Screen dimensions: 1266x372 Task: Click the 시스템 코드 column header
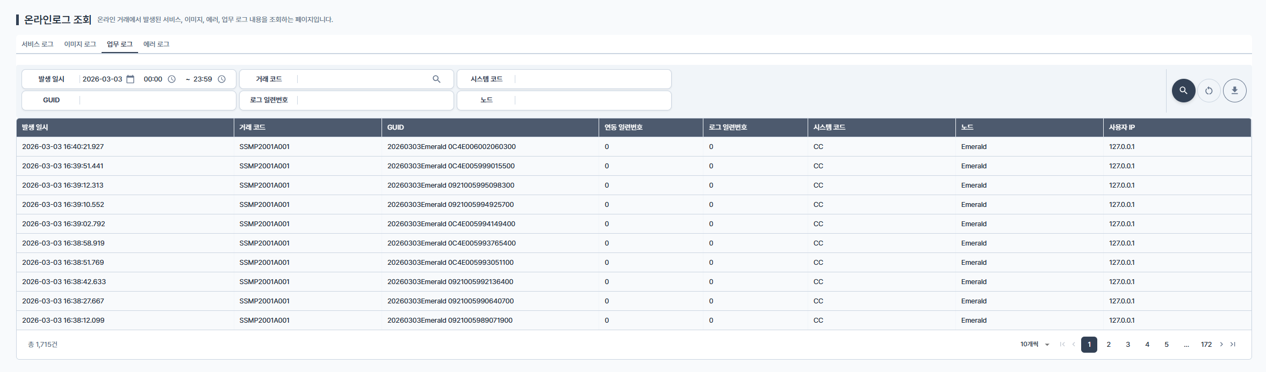[x=881, y=127]
